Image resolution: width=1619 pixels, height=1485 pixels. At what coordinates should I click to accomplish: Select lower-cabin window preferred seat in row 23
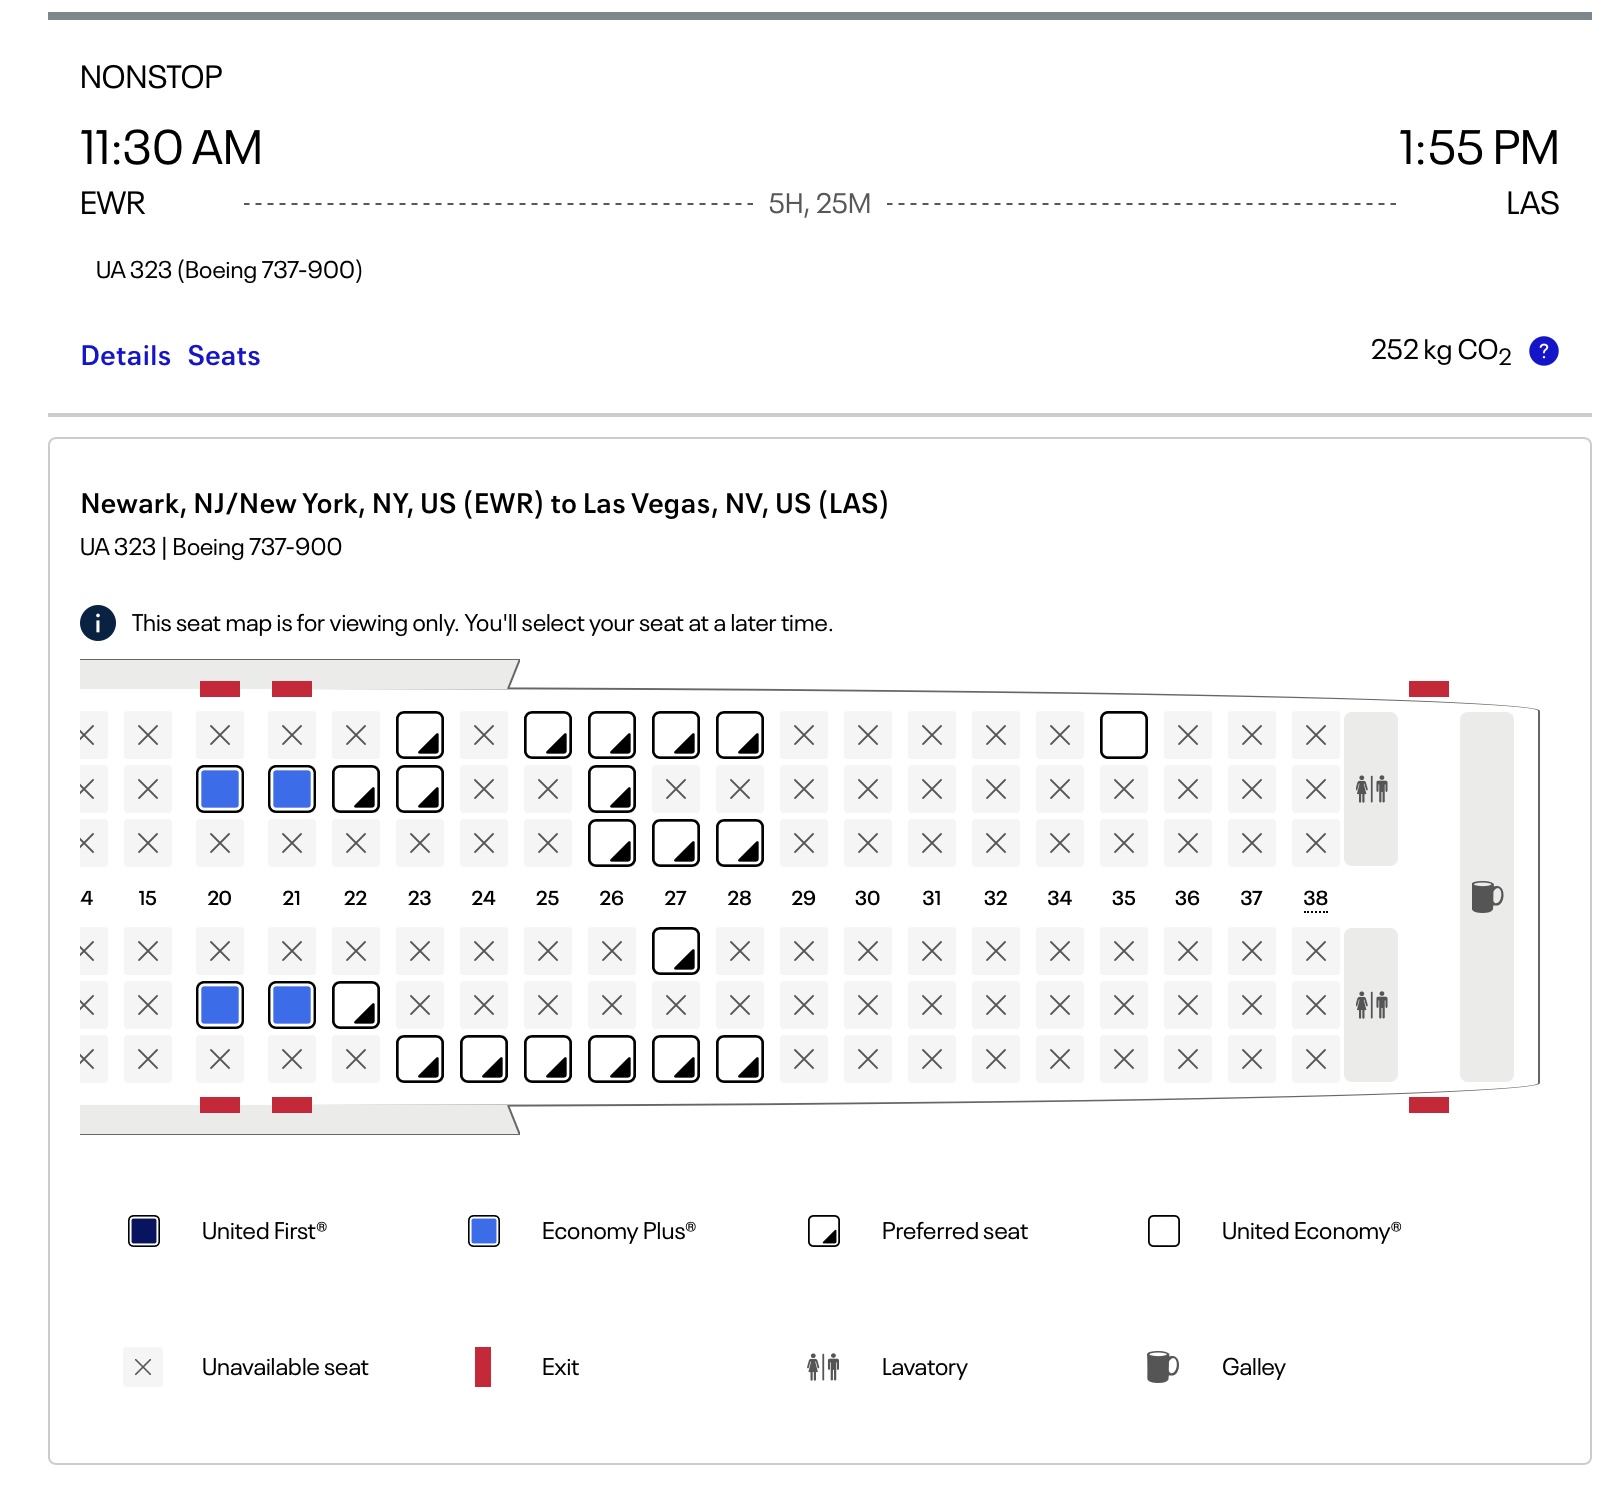[x=420, y=1059]
